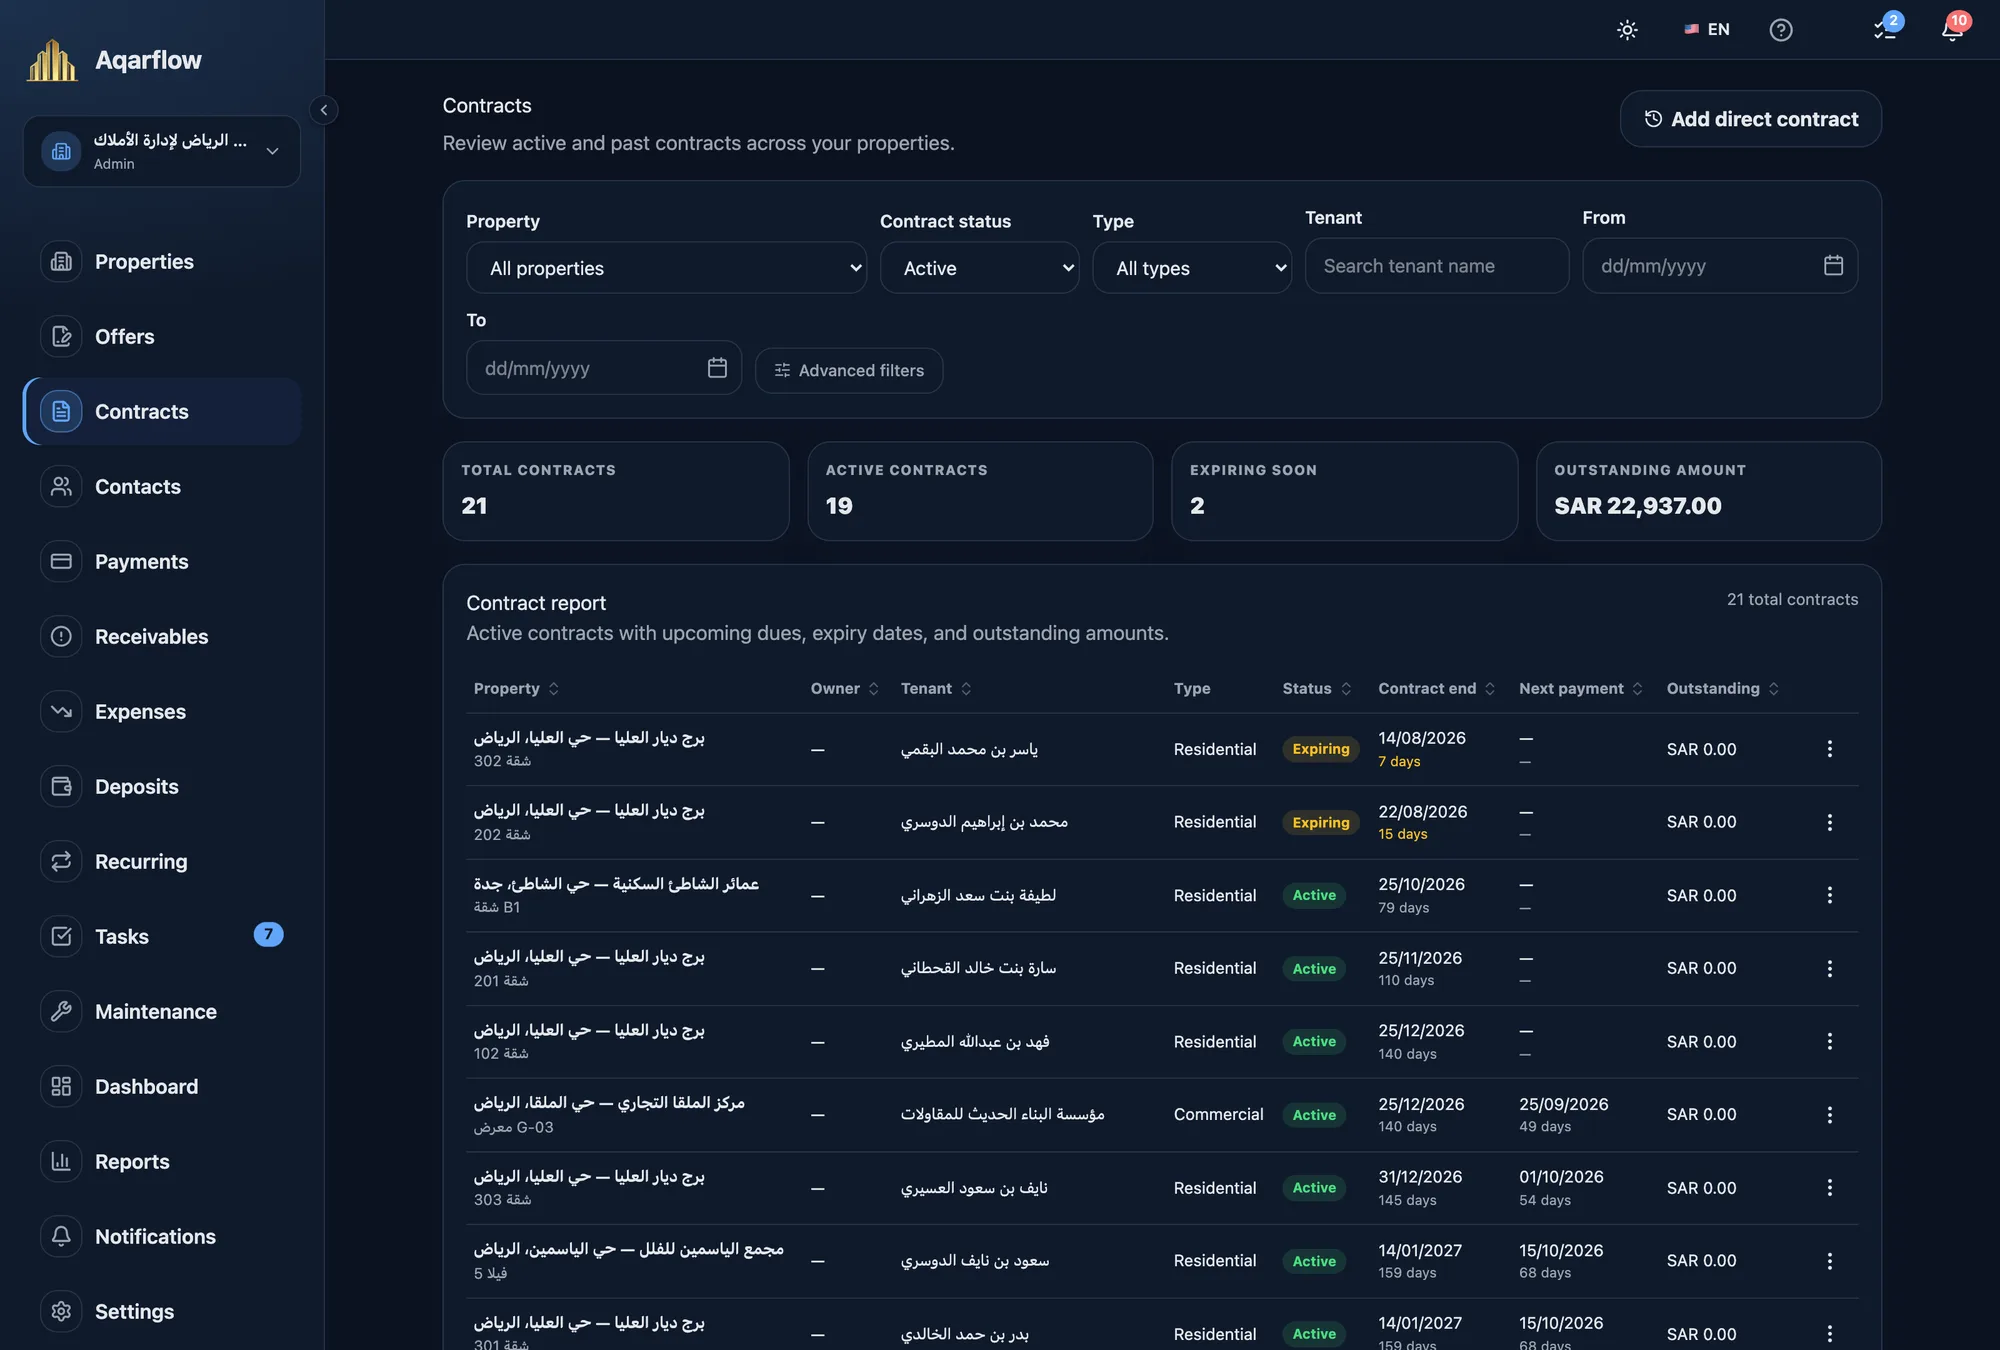This screenshot has height=1350, width=2000.
Task: Open row menu for contract ending 25/11/2026
Action: pyautogui.click(x=1830, y=969)
